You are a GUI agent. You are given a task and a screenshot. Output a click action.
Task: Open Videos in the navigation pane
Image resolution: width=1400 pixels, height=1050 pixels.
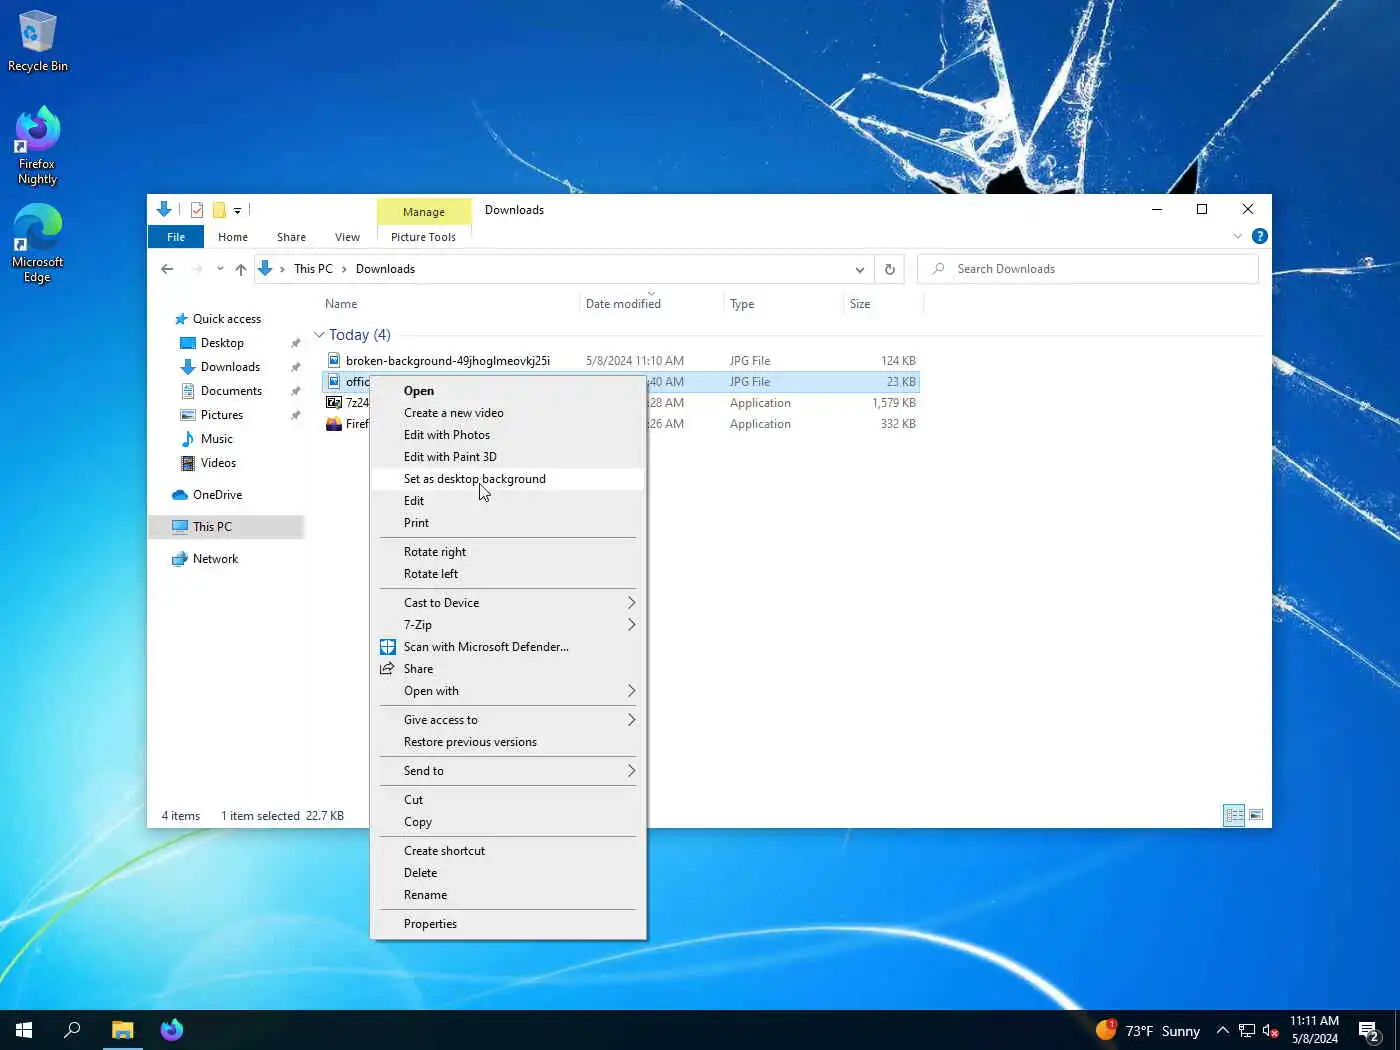(x=218, y=463)
